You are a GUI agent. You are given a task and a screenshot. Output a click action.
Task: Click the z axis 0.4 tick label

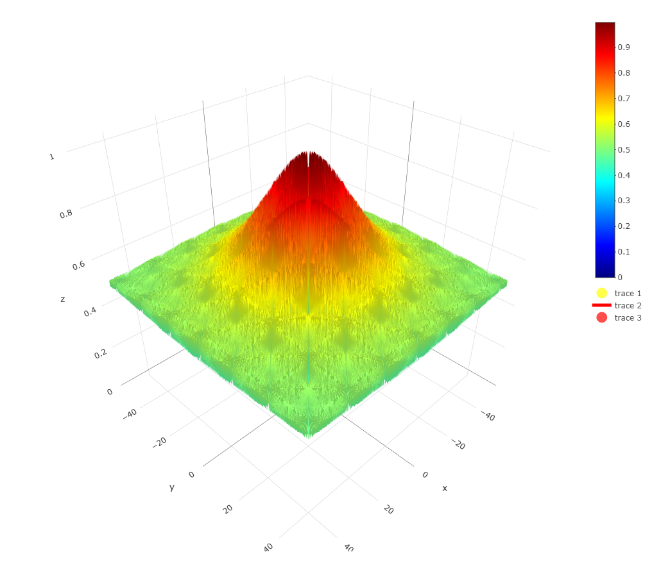pyautogui.click(x=90, y=311)
